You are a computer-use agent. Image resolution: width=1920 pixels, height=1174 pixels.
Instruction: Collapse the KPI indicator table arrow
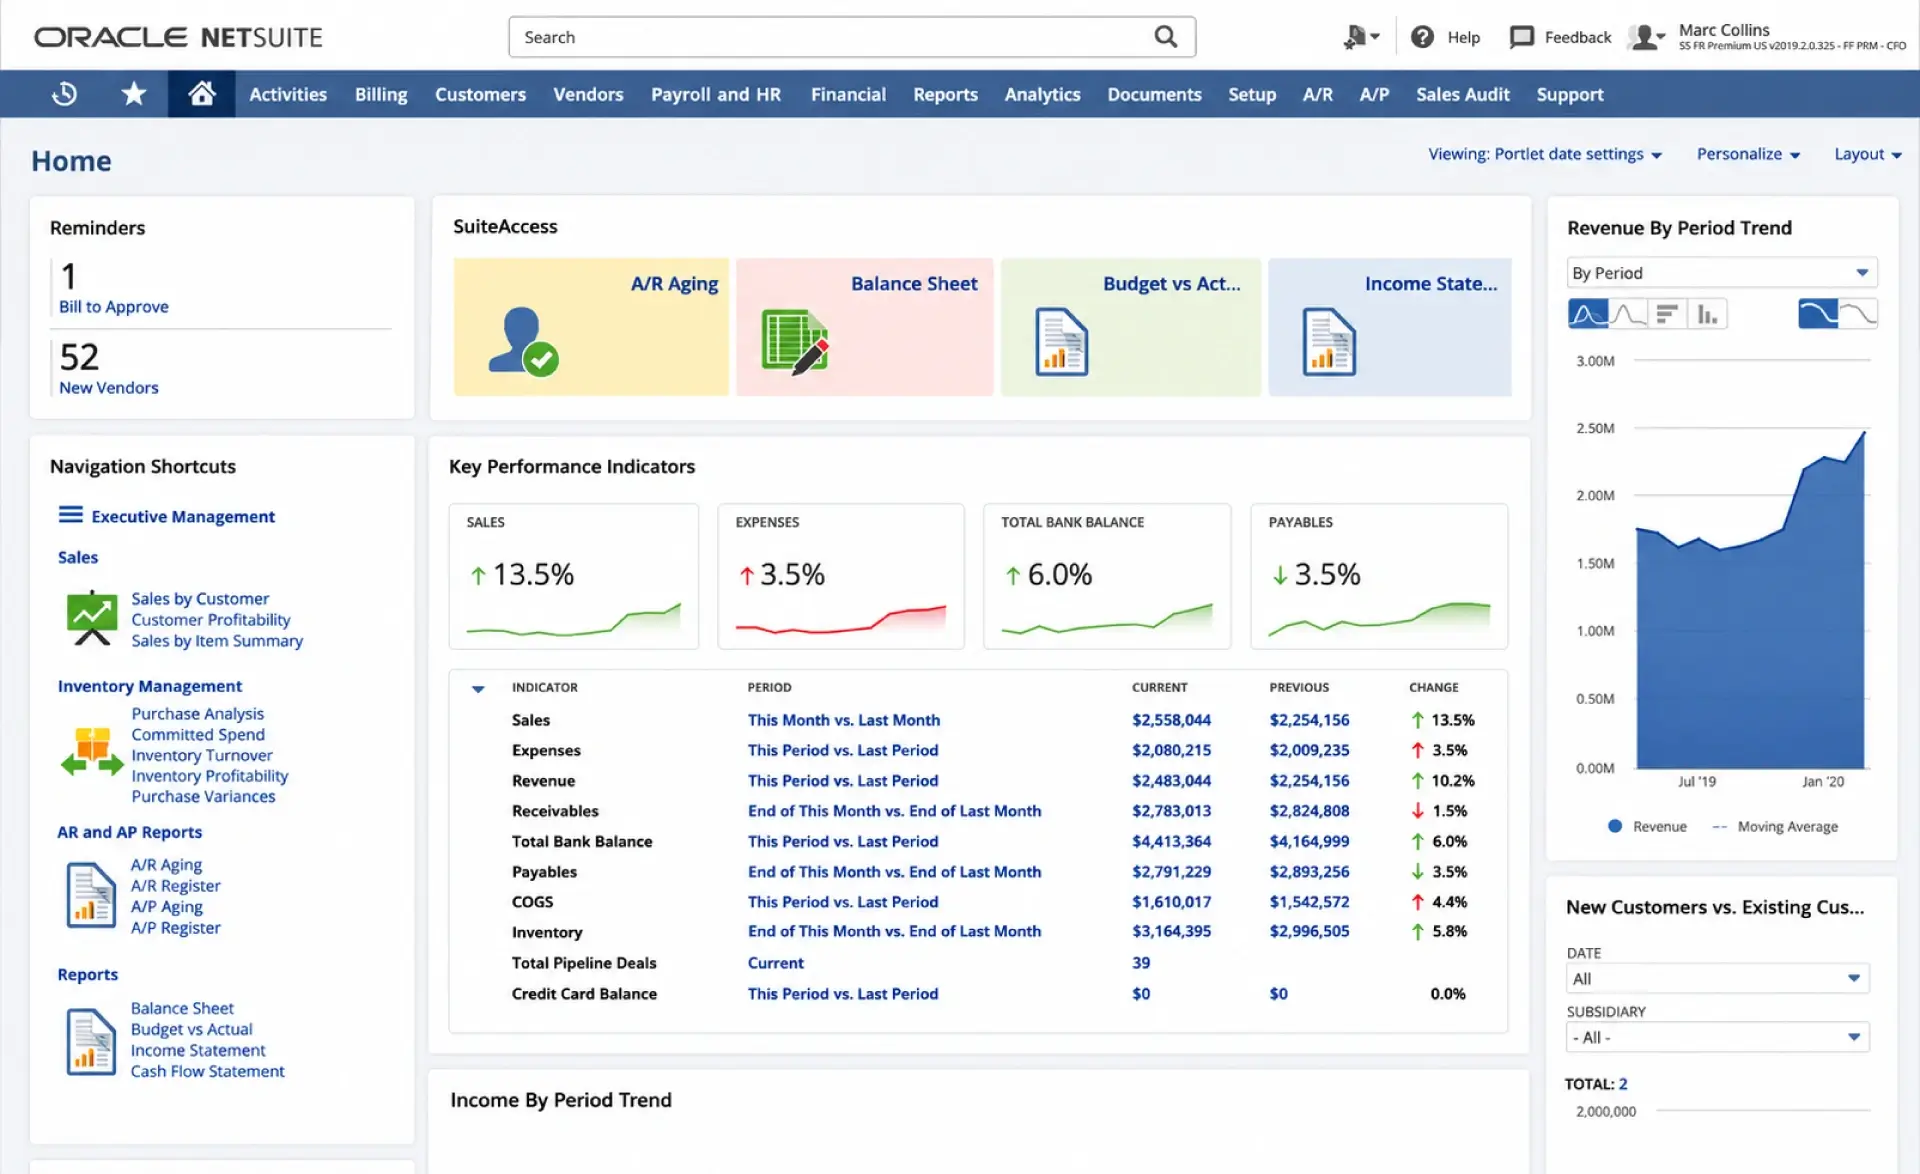tap(478, 689)
